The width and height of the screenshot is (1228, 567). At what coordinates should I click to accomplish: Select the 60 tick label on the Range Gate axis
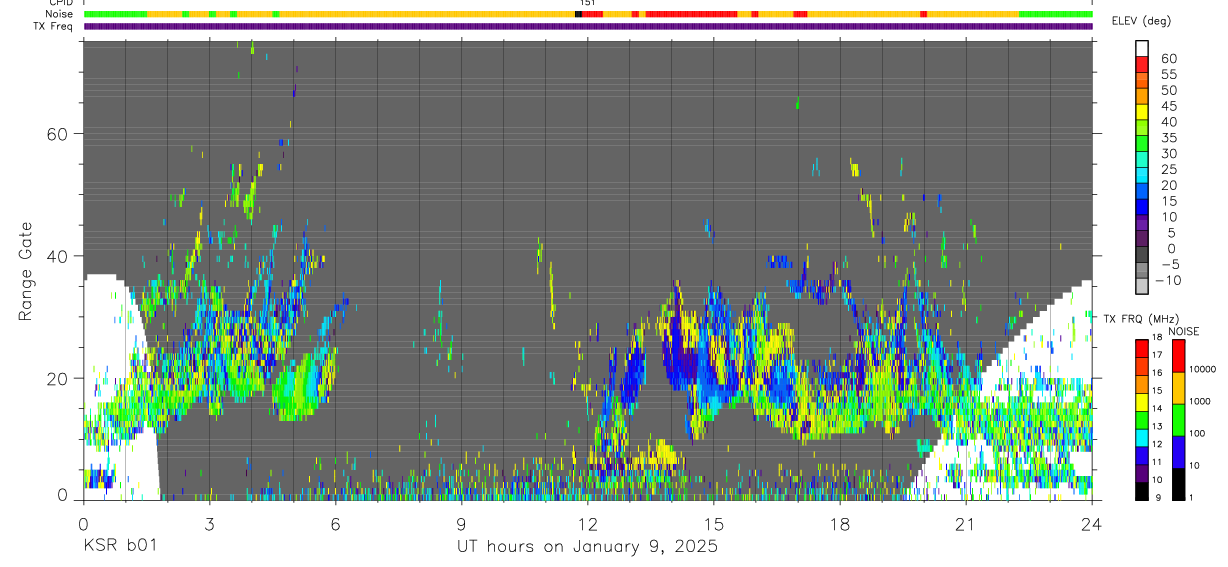pos(58,133)
